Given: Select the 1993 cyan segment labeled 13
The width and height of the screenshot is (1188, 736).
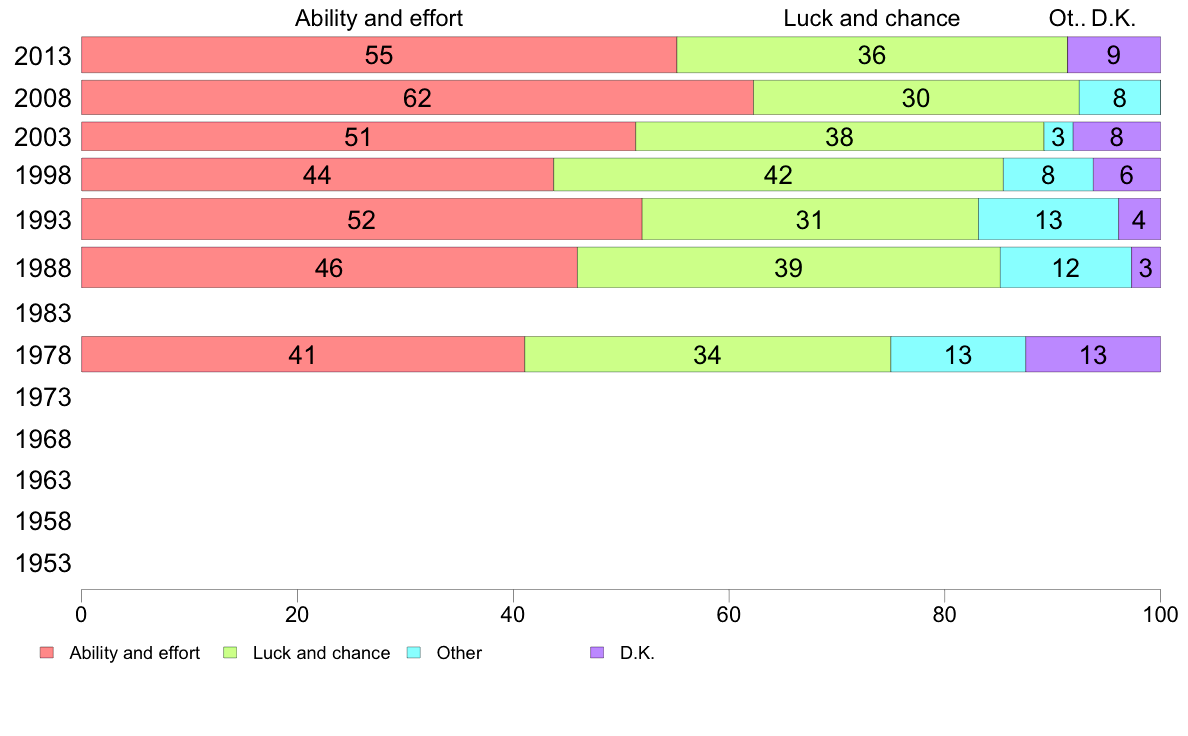Looking at the screenshot, I should 1049,219.
